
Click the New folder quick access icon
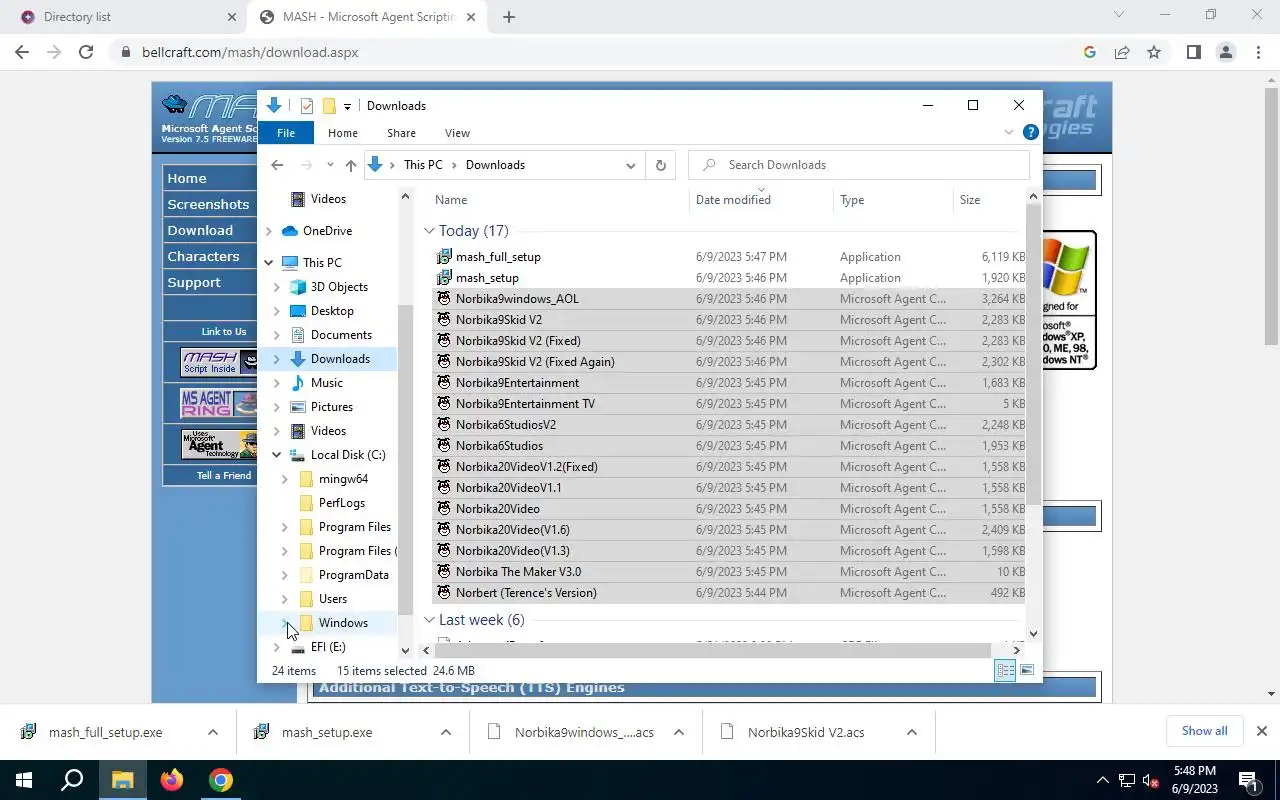pyautogui.click(x=328, y=106)
